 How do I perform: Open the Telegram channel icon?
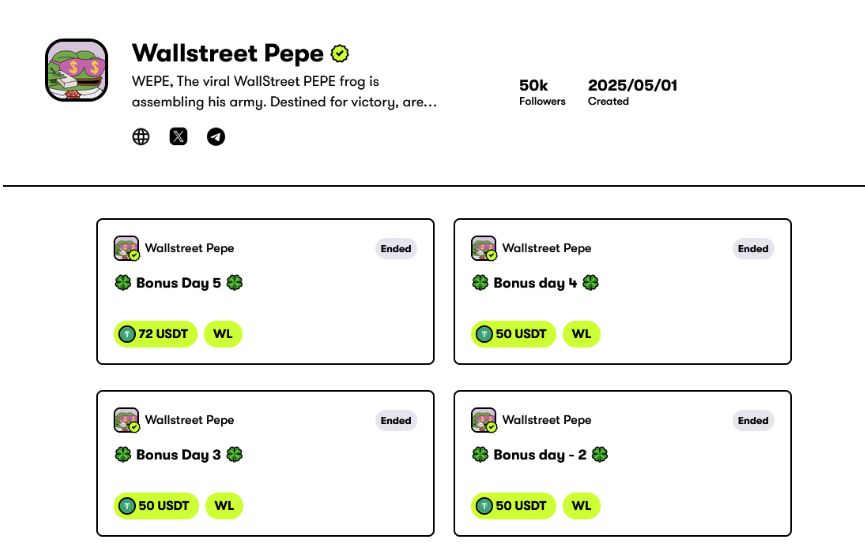tap(216, 137)
